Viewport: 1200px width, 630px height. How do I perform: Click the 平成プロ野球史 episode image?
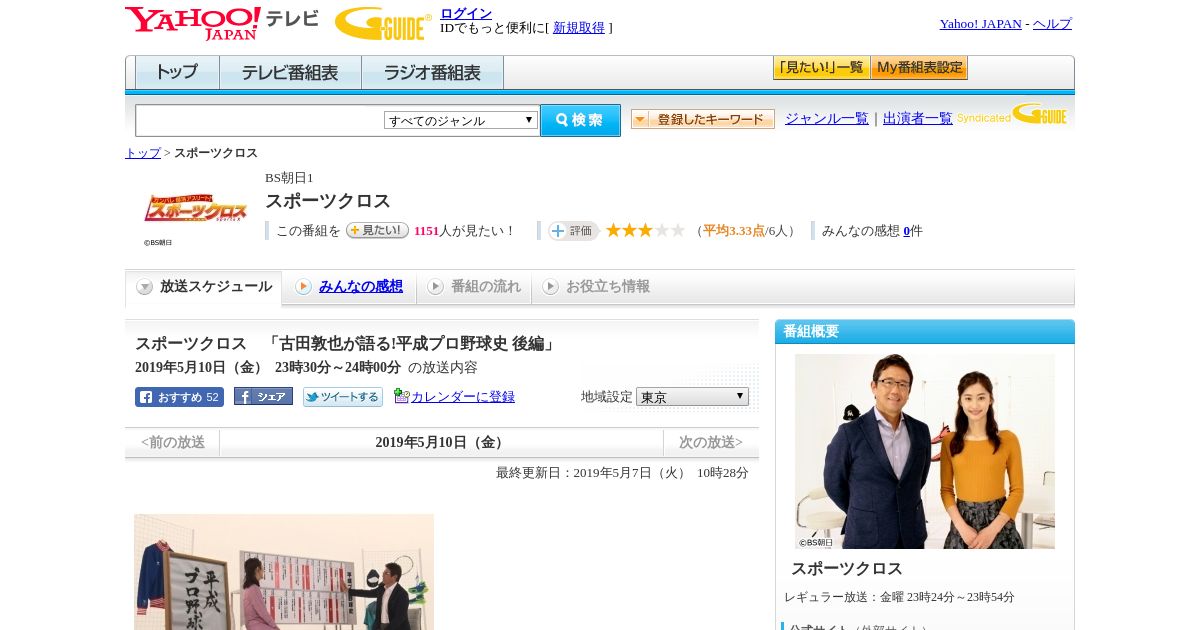[x=284, y=572]
